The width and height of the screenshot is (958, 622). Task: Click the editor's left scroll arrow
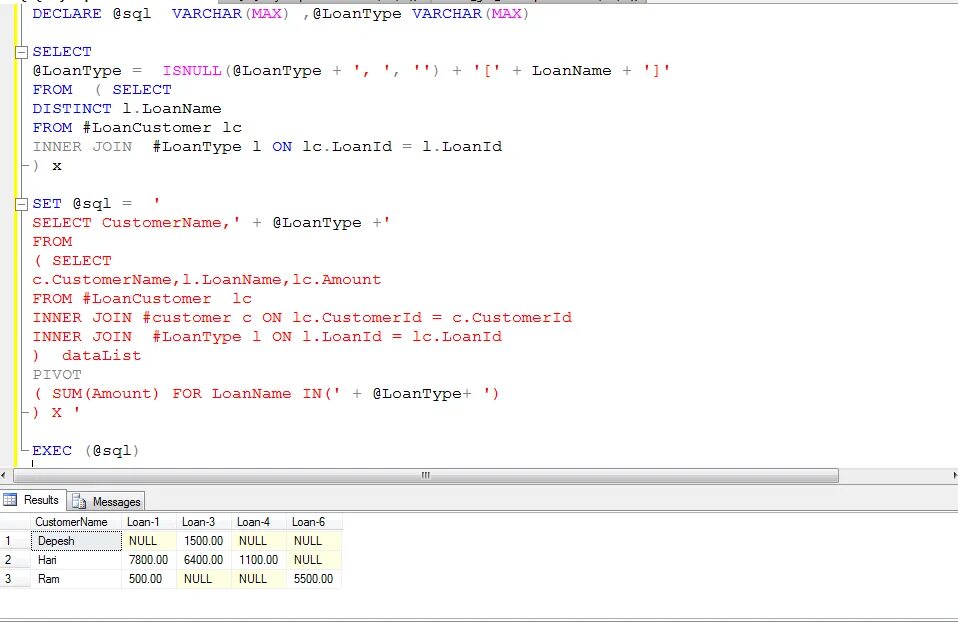coord(4,475)
